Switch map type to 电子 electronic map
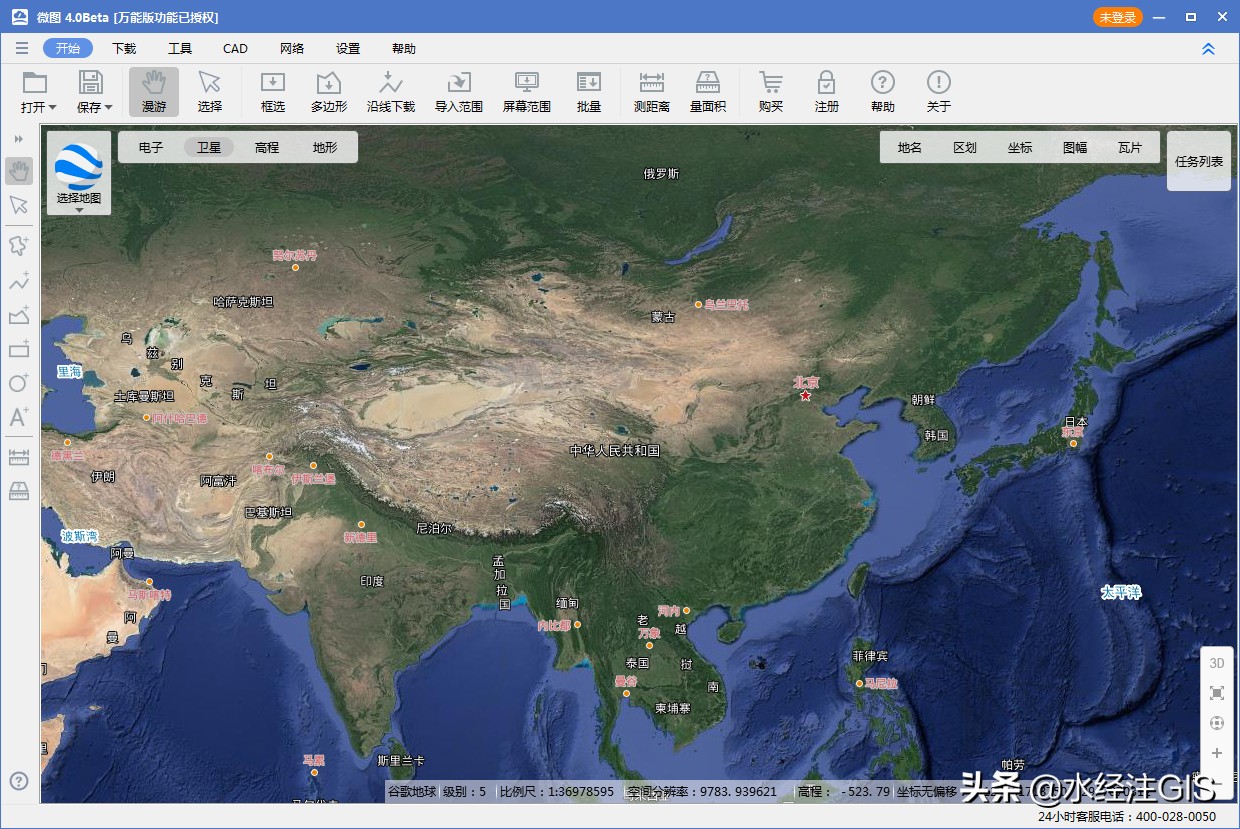This screenshot has width=1240, height=829. tap(151, 146)
